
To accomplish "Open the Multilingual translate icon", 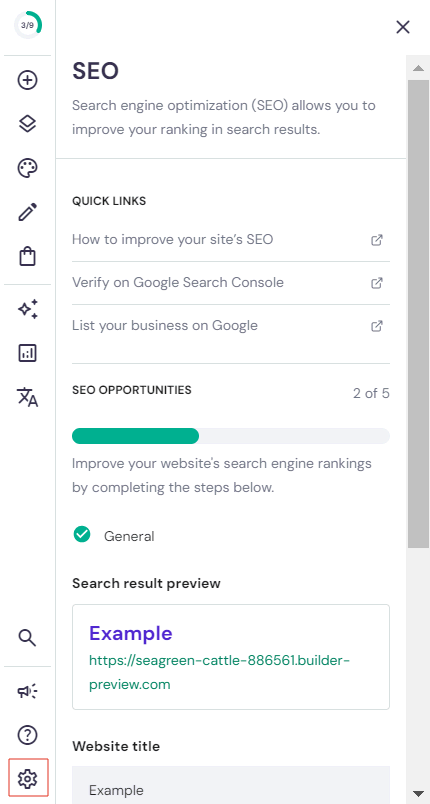I will (x=28, y=397).
